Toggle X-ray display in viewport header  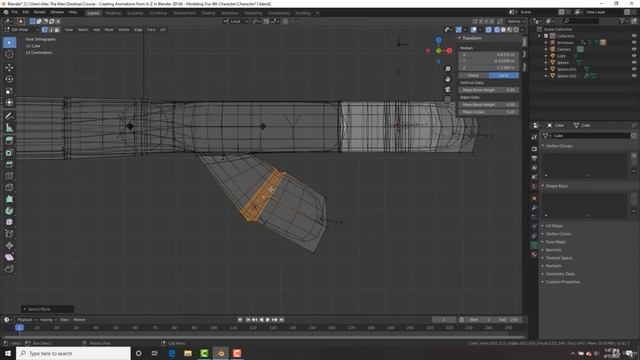coord(489,30)
